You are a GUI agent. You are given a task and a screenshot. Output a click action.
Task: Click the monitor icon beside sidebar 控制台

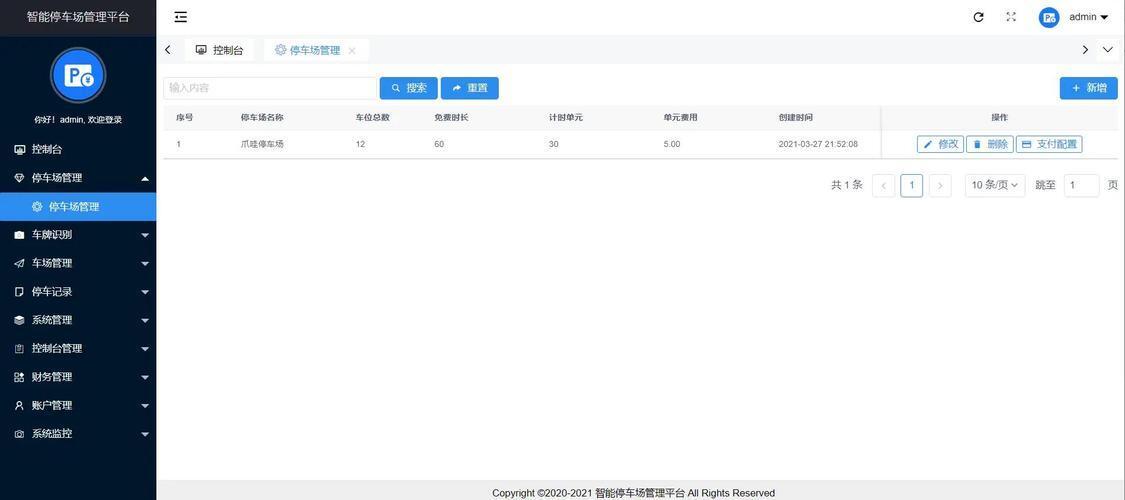pos(19,150)
